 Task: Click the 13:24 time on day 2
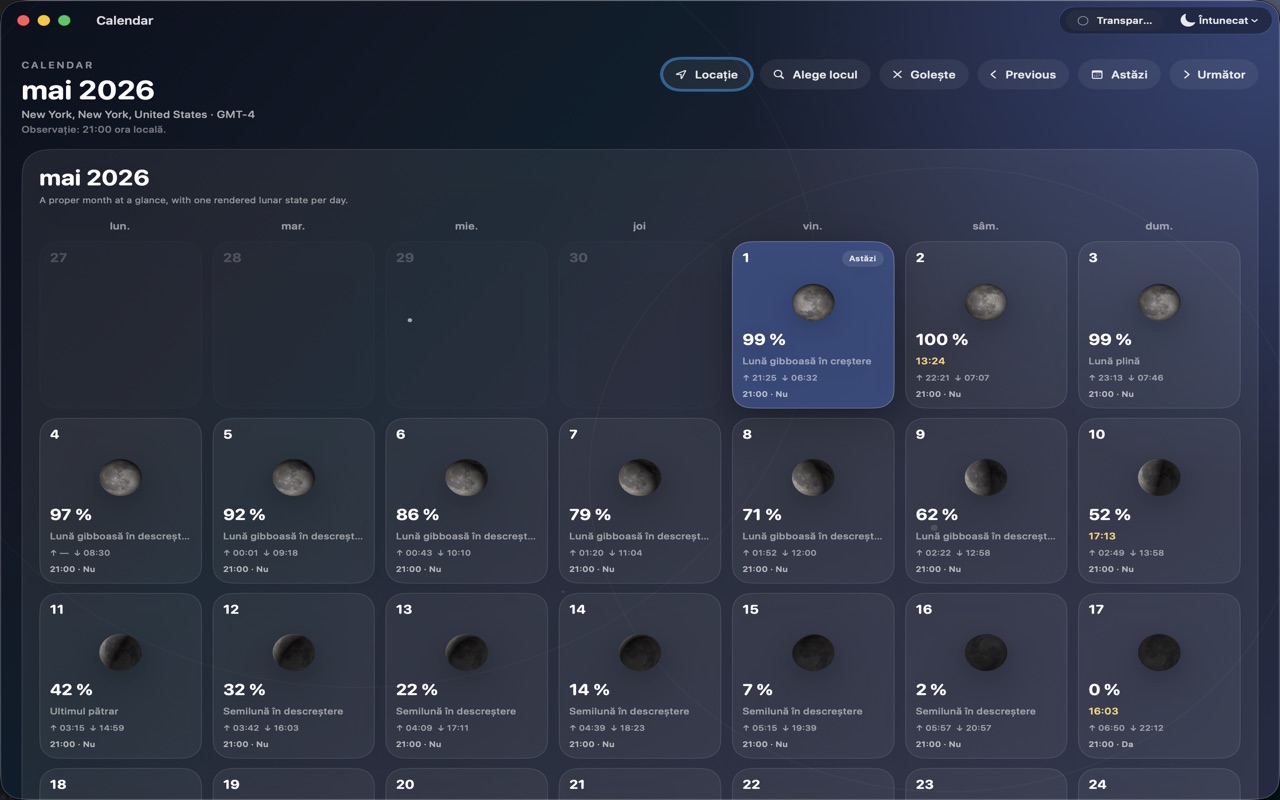[x=930, y=361]
